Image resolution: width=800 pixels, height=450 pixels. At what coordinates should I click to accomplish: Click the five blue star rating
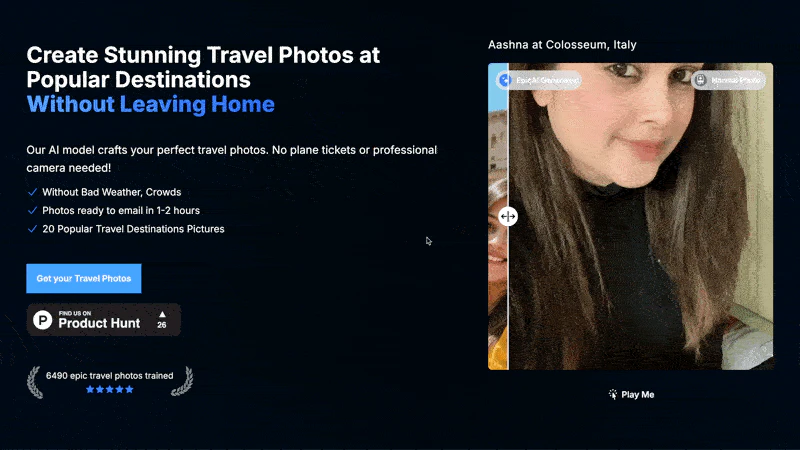coord(109,389)
